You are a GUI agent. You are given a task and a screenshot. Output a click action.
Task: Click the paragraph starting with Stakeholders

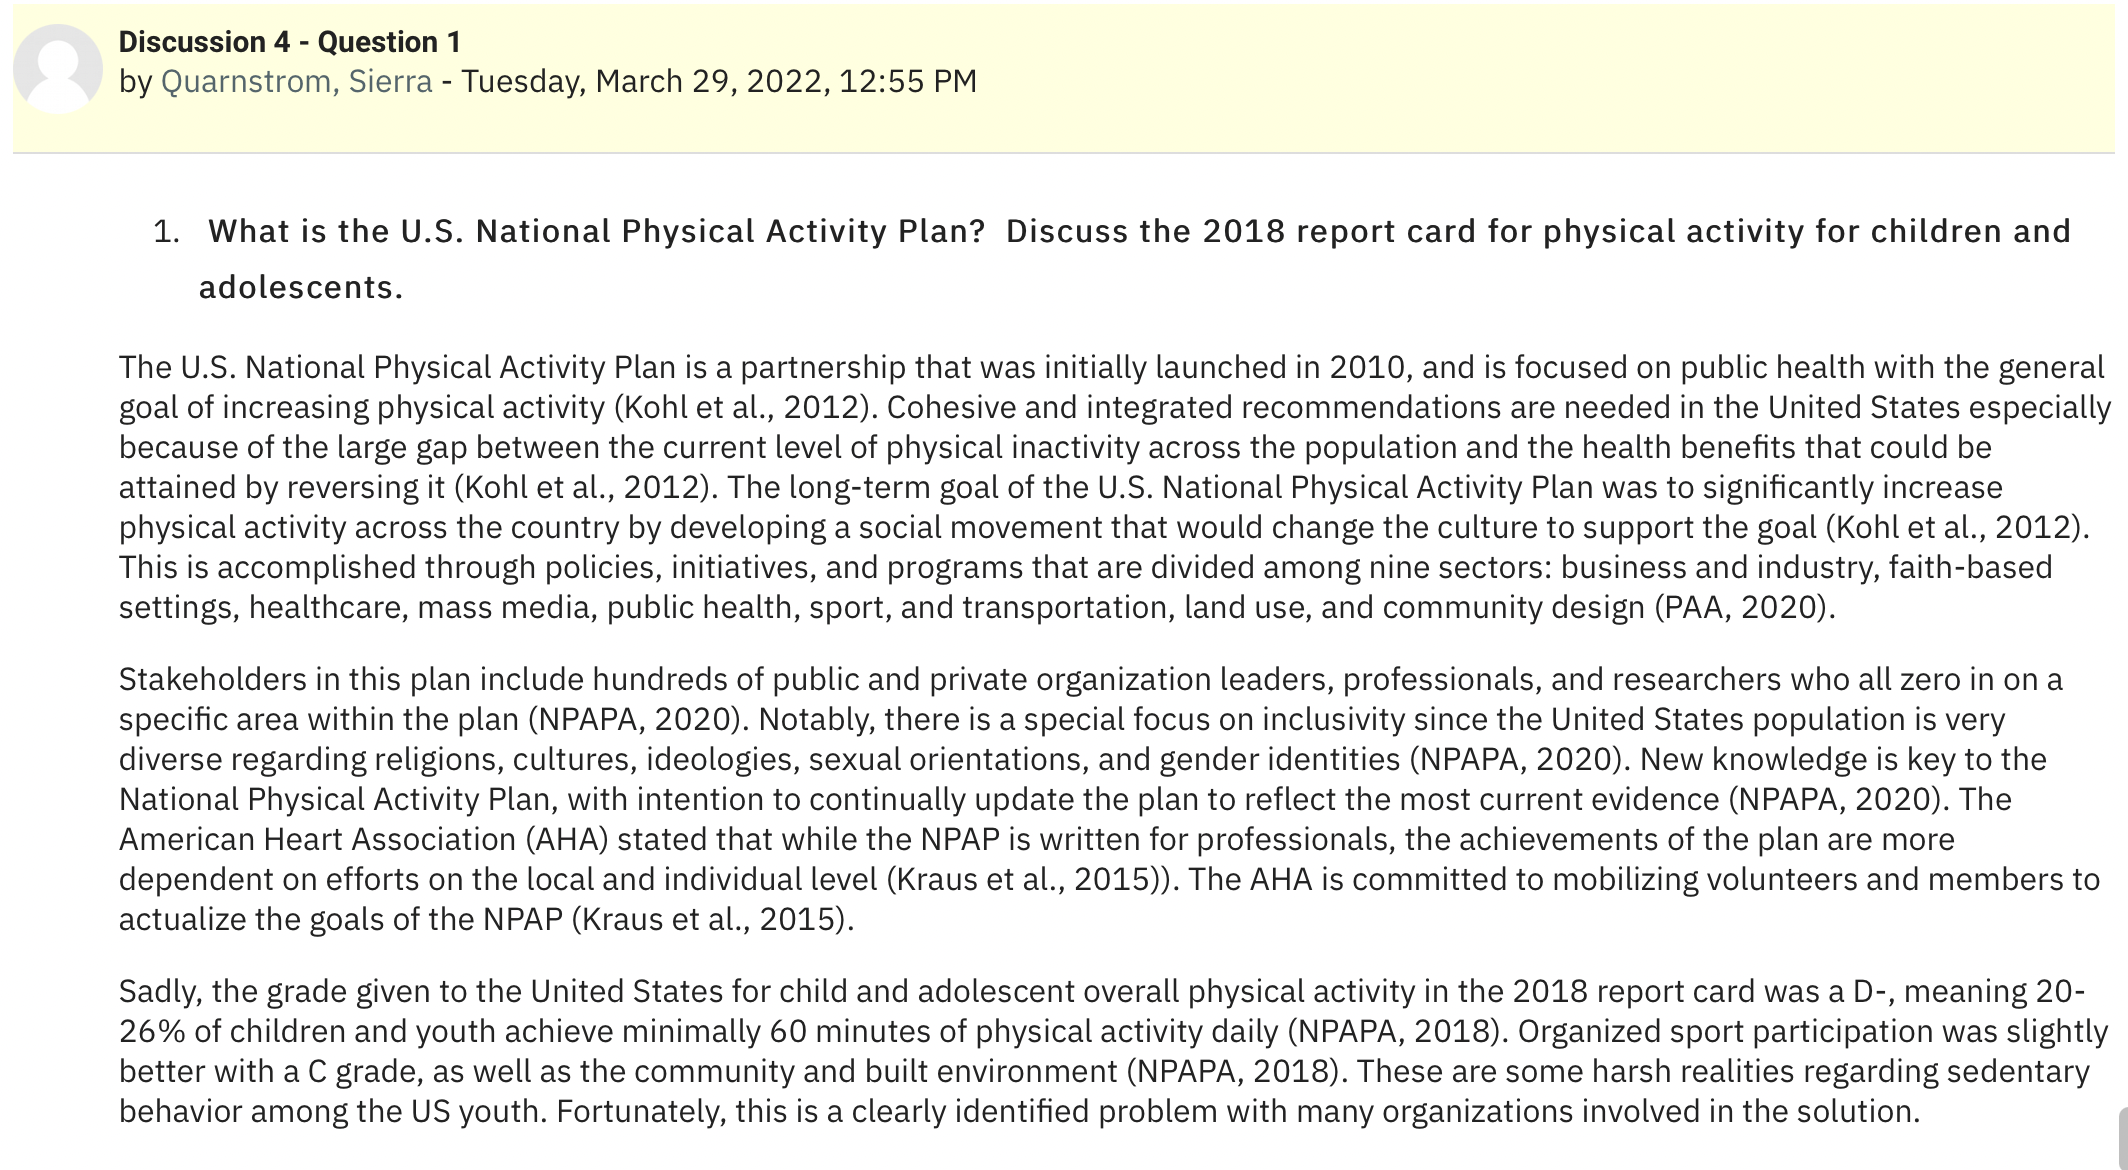[x=1110, y=799]
